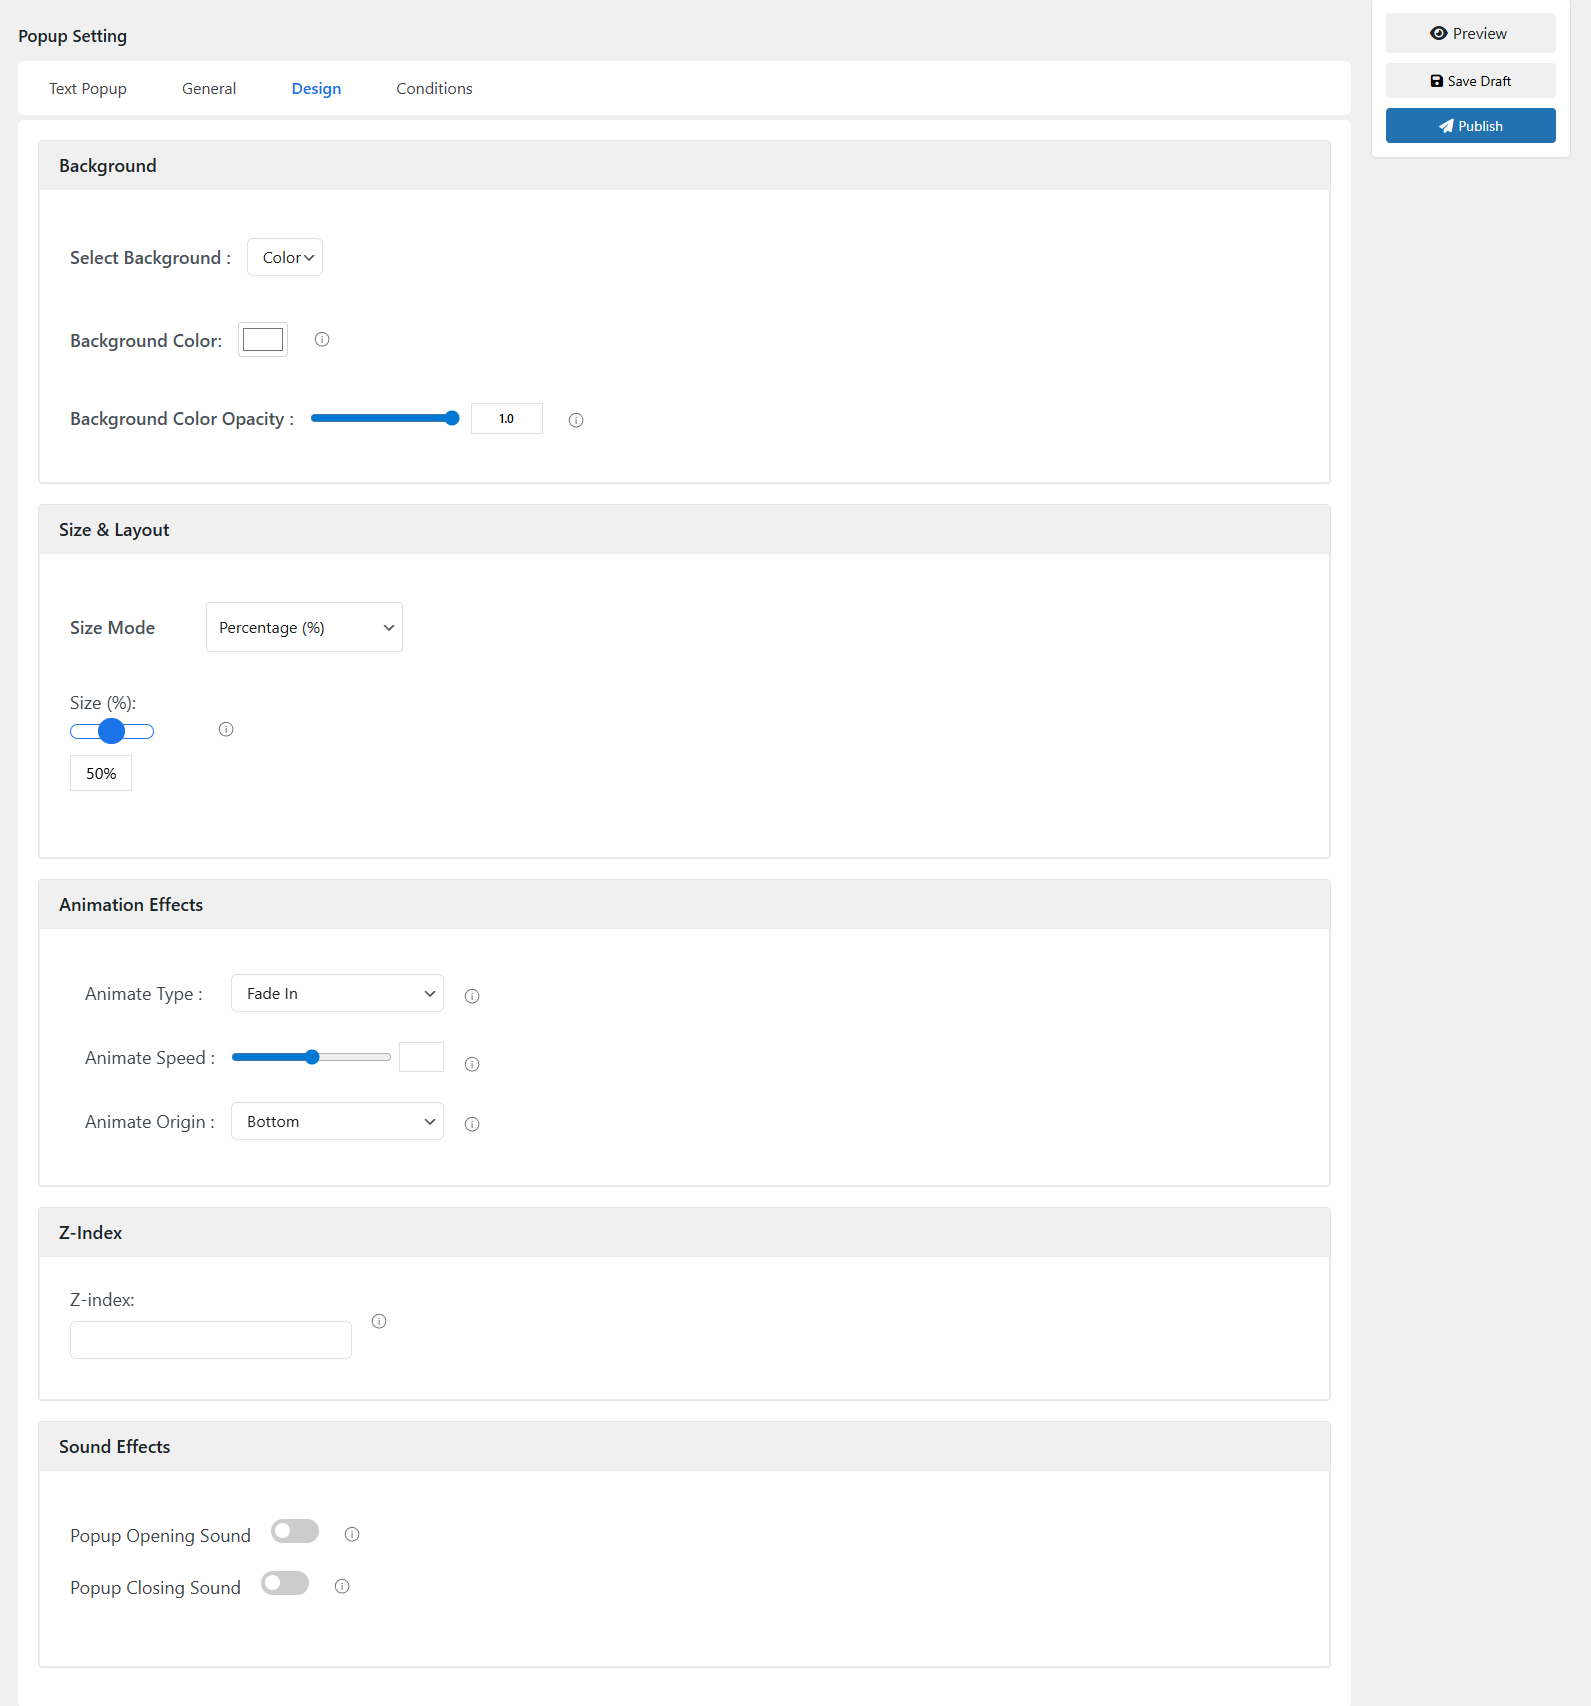Open the Animate Origin dropdown
The width and height of the screenshot is (1591, 1706).
tap(337, 1121)
